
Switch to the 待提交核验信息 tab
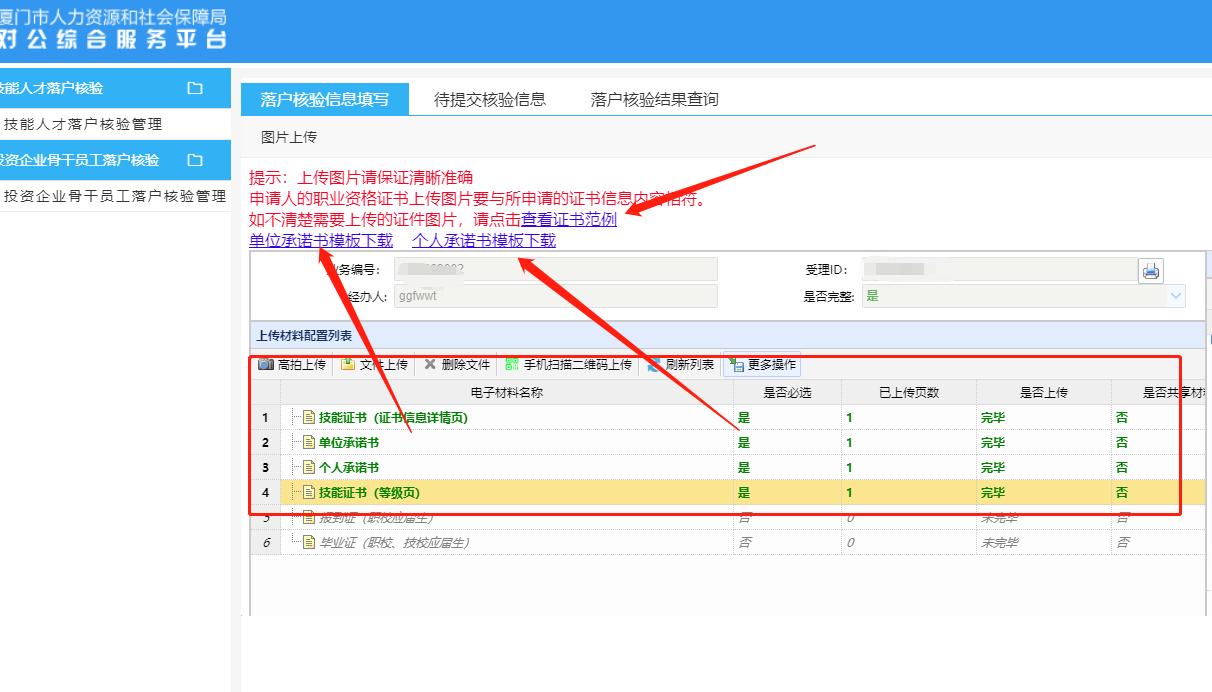click(489, 99)
